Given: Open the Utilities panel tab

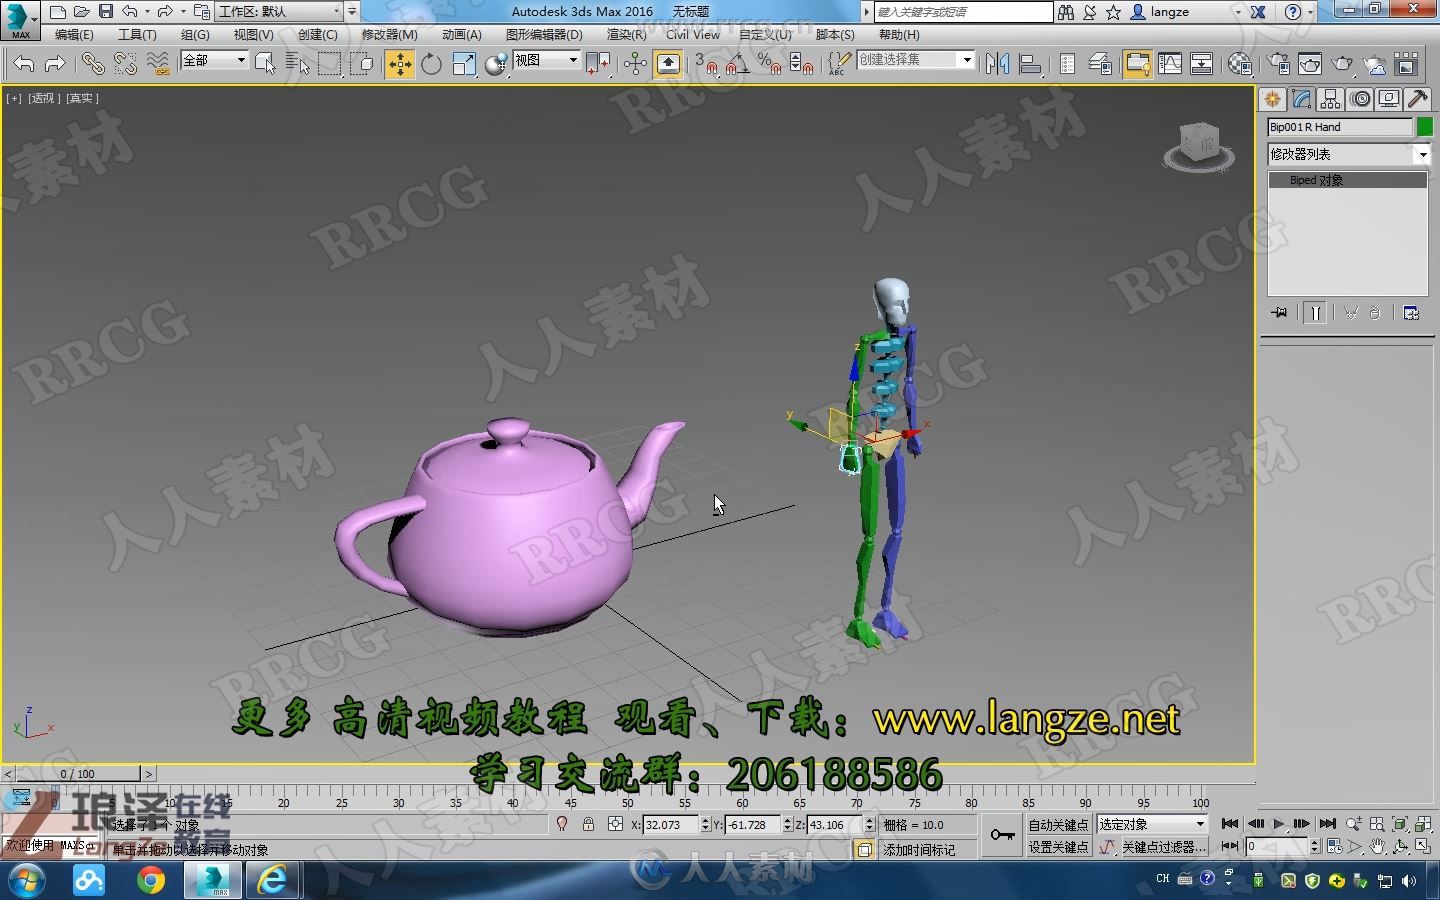Looking at the screenshot, I should pos(1417,99).
